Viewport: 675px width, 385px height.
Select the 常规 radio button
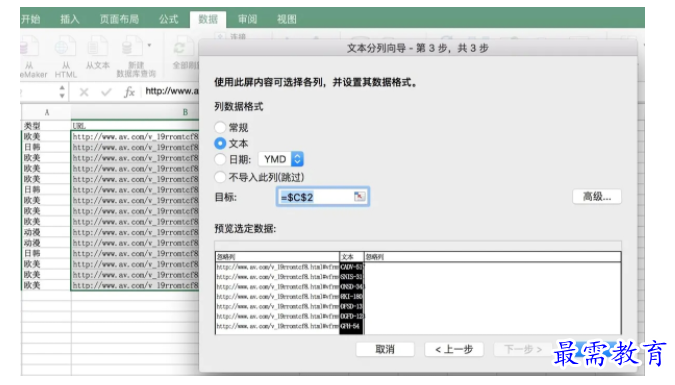pos(220,127)
